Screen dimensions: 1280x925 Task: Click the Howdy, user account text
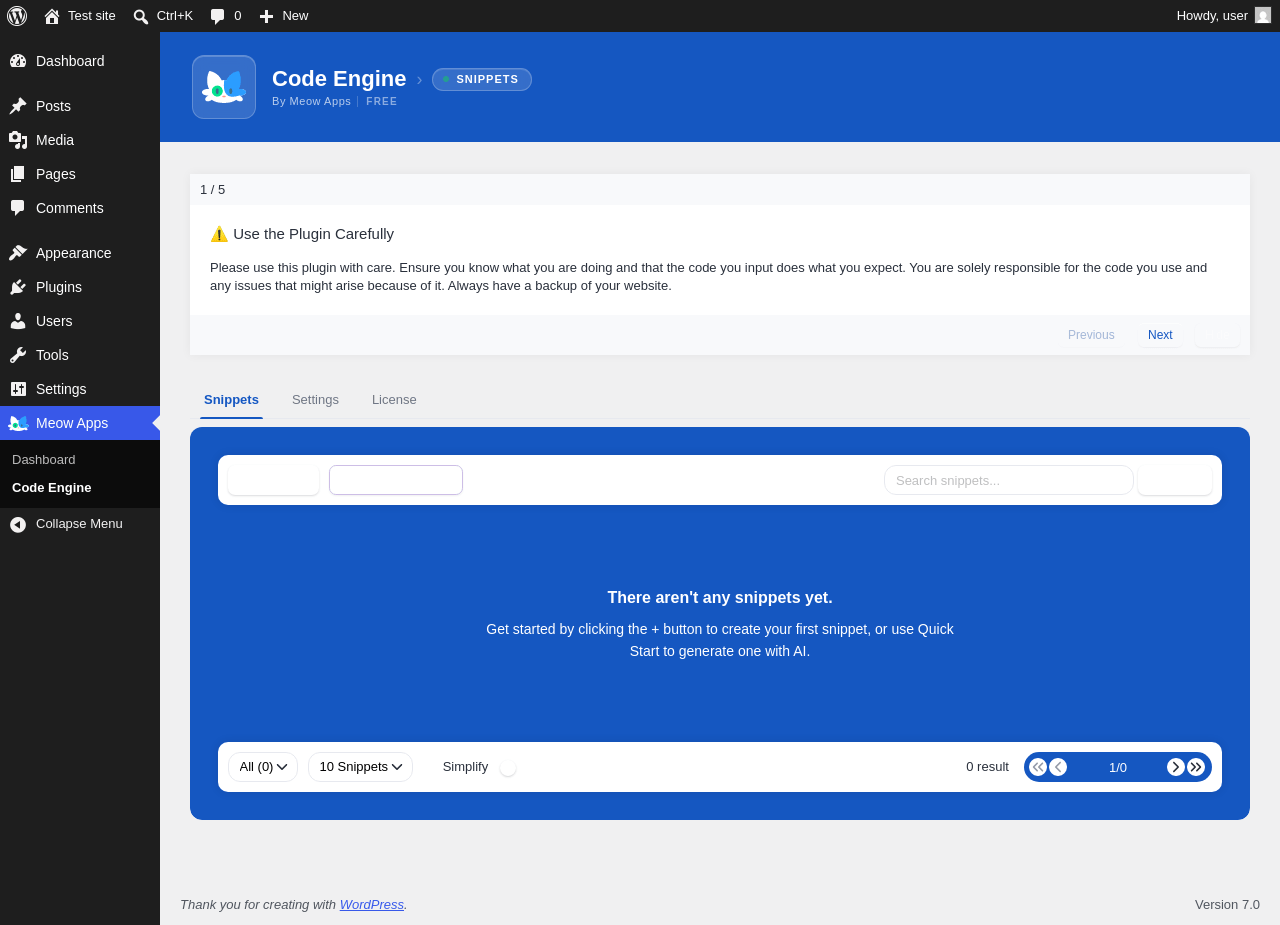[1212, 16]
